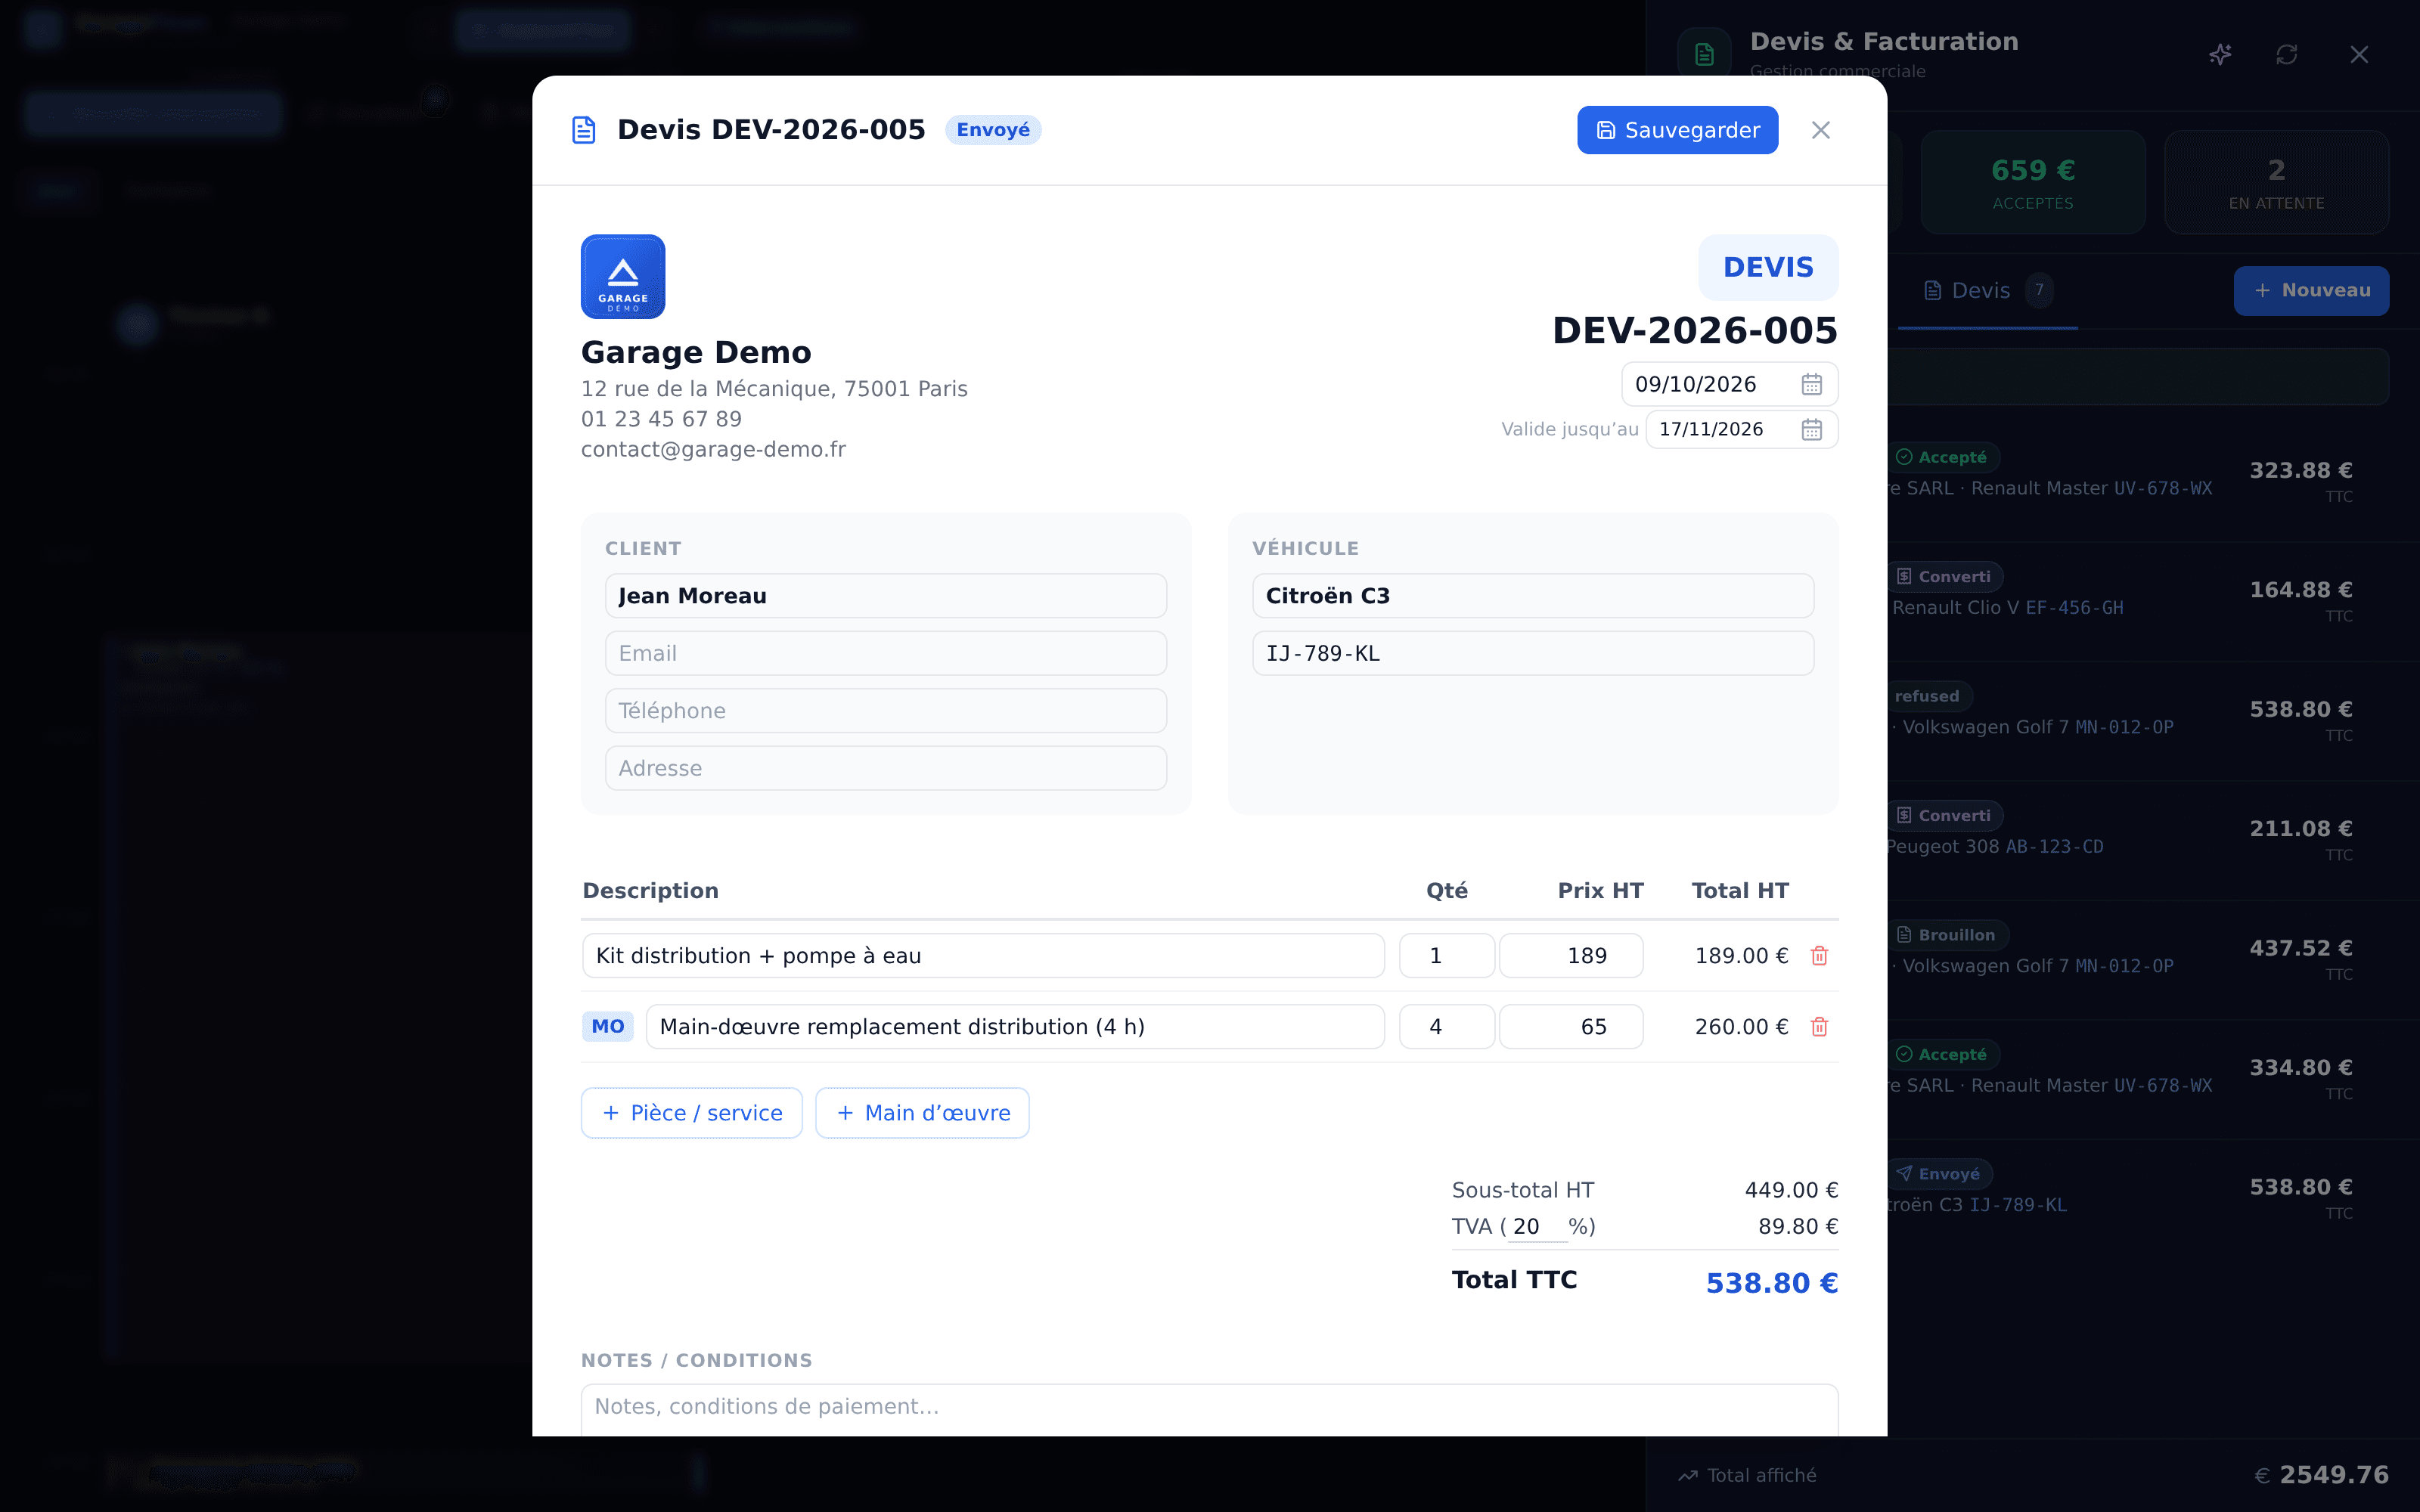2420x1512 pixels.
Task: Click the Devis & Facturation panel icon
Action: point(1704,54)
